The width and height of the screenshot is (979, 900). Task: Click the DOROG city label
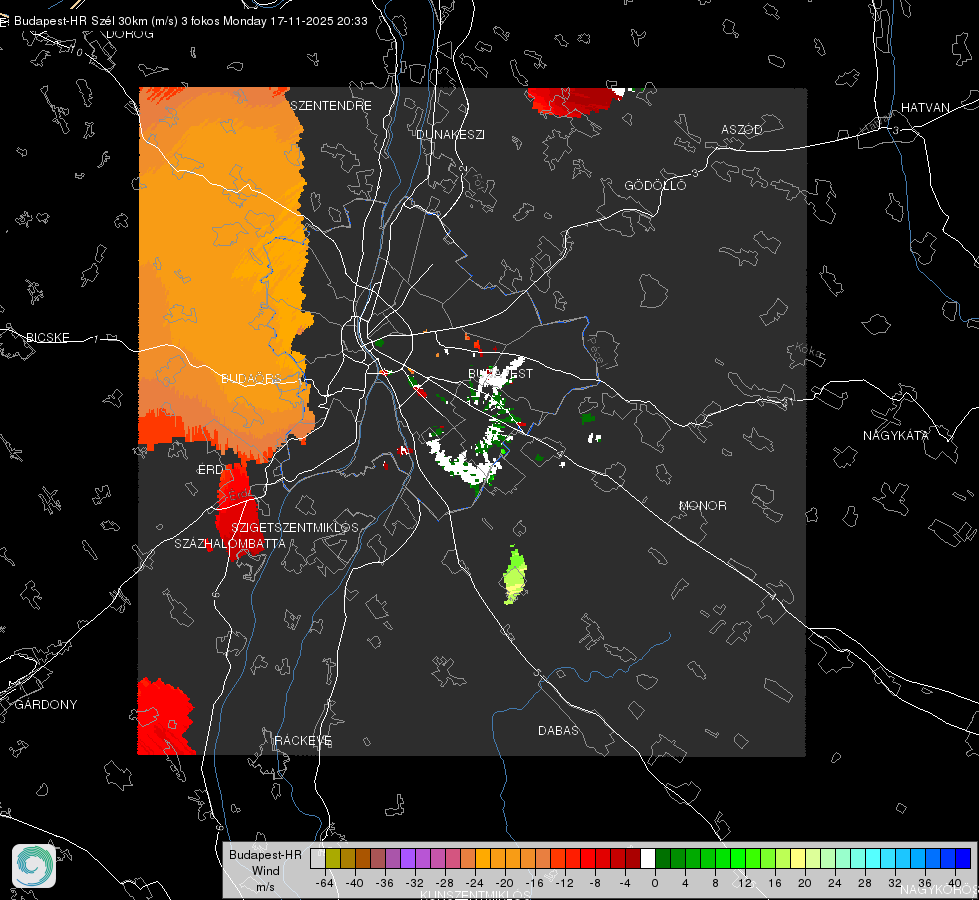(x=130, y=34)
